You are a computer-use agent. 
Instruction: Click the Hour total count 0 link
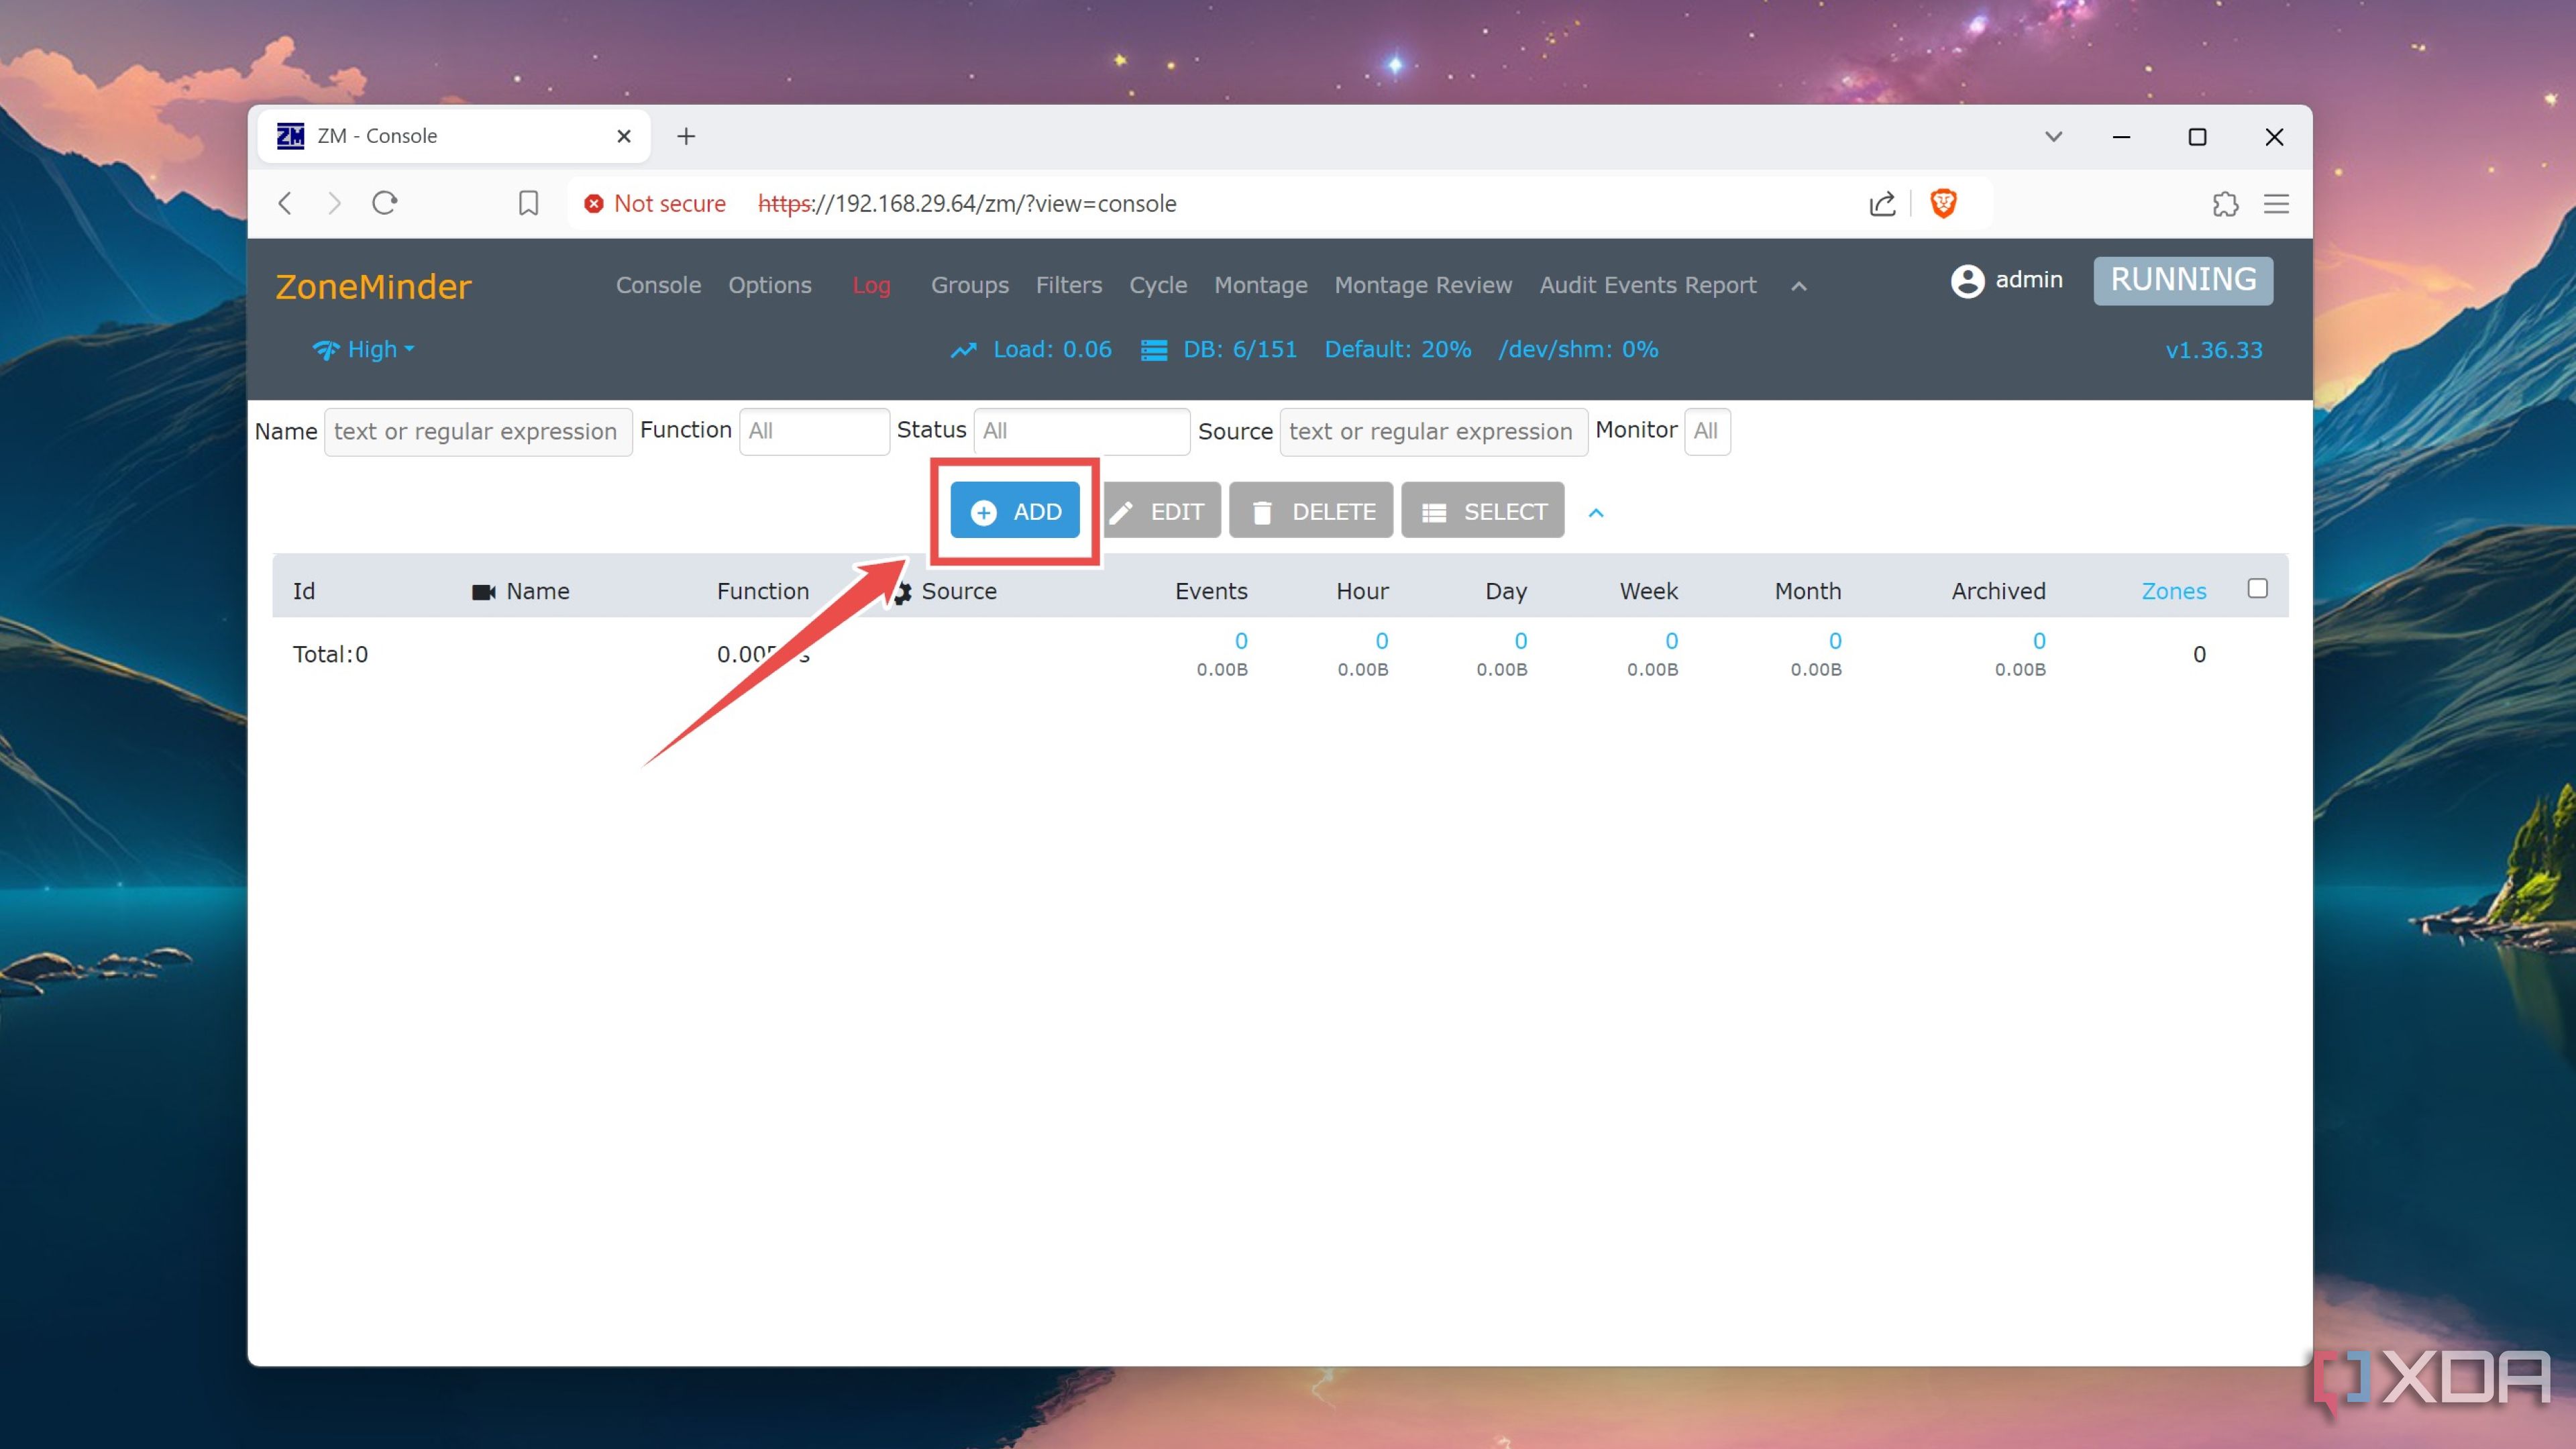pyautogui.click(x=1382, y=641)
